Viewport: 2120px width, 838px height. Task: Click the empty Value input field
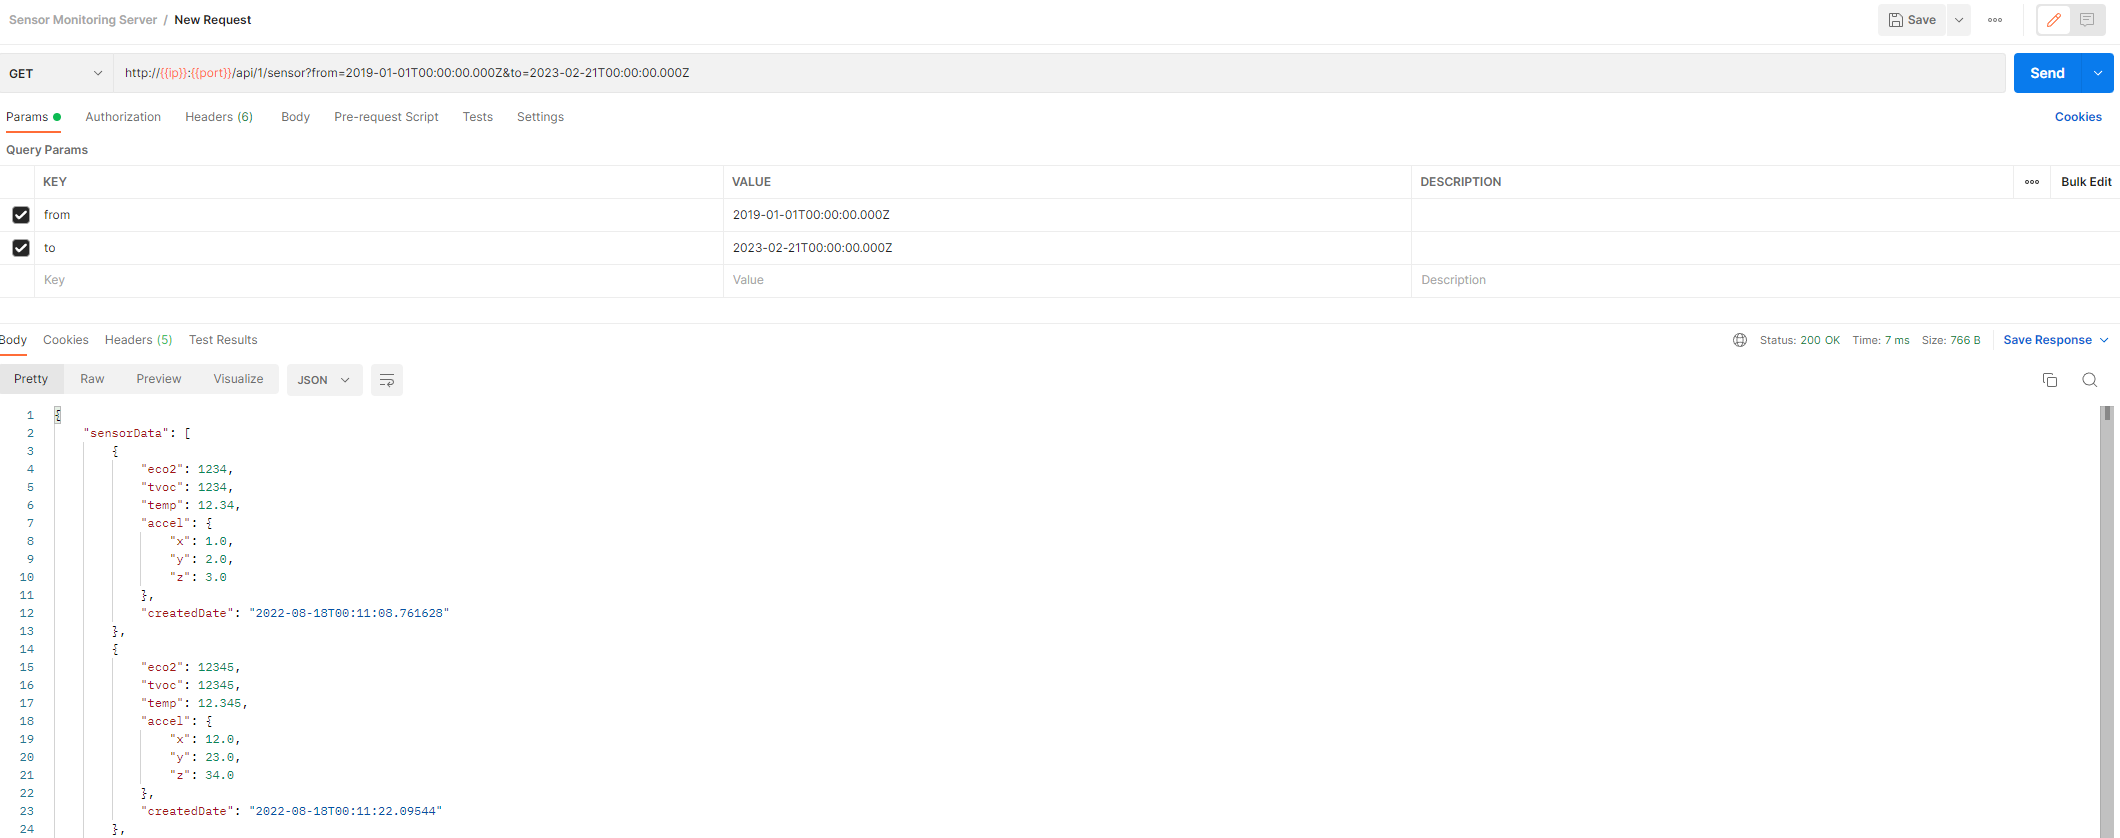point(1067,281)
